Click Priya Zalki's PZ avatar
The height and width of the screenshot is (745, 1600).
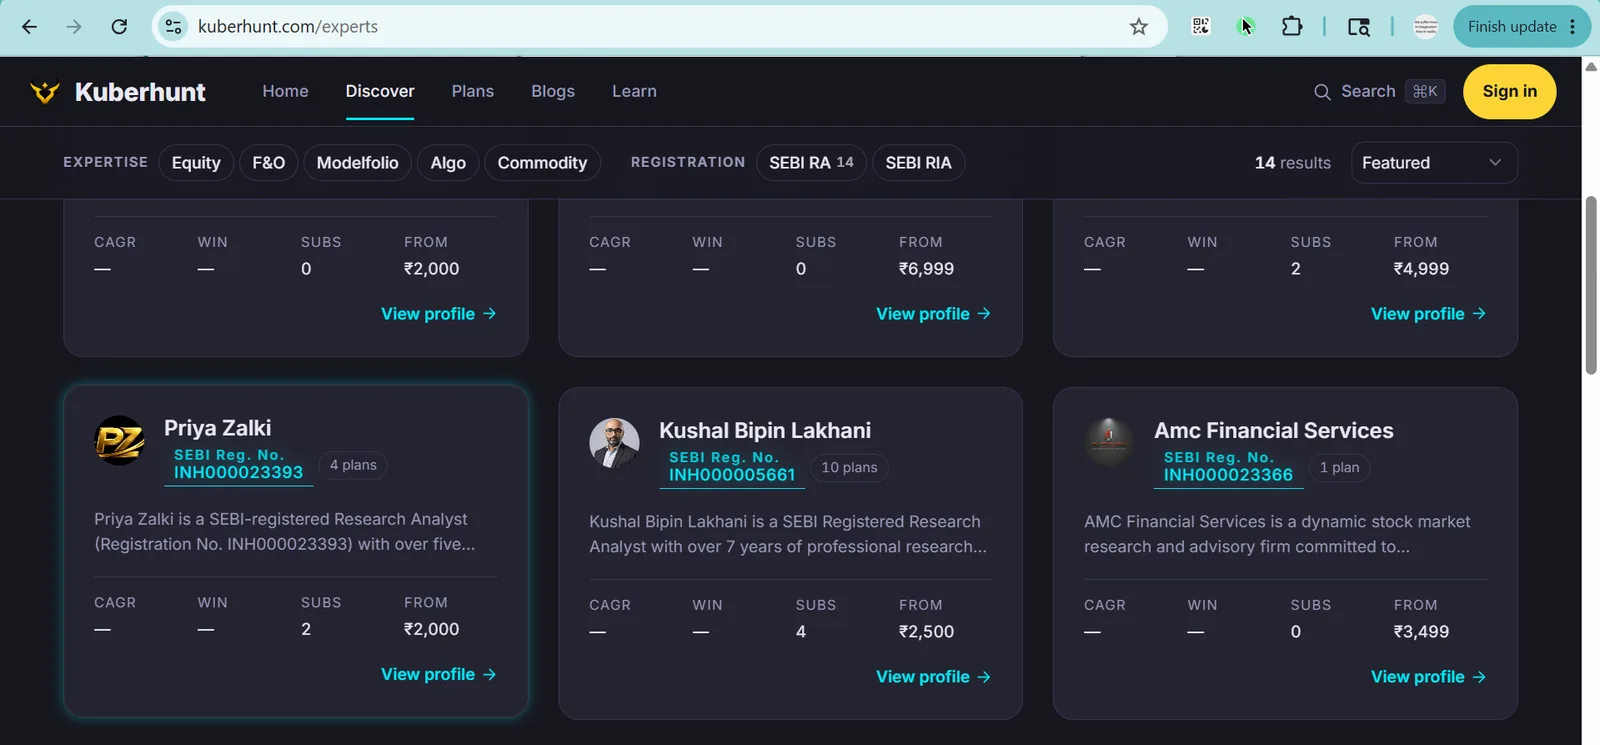tap(119, 441)
